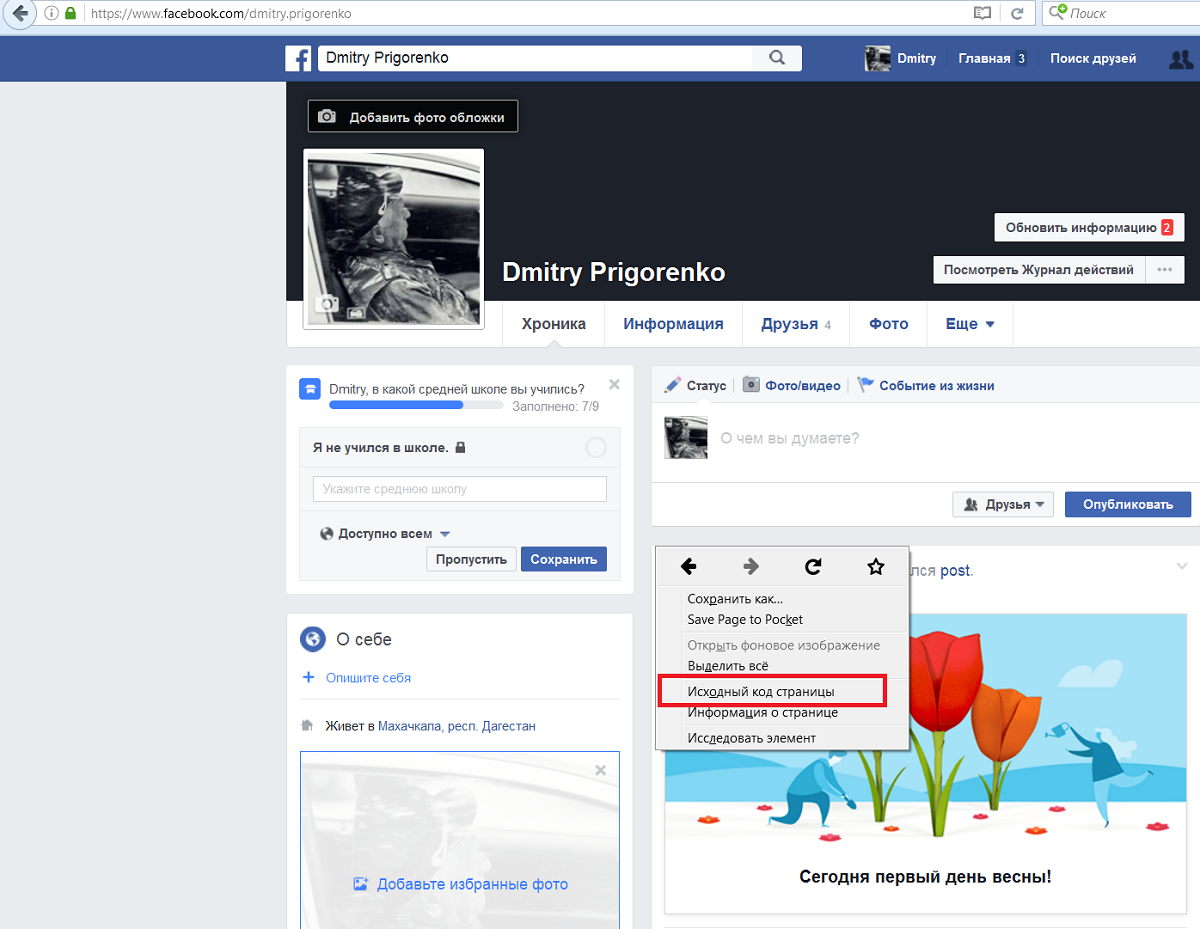Click the browser address bar URL
This screenshot has height=929, width=1200.
[x=221, y=14]
